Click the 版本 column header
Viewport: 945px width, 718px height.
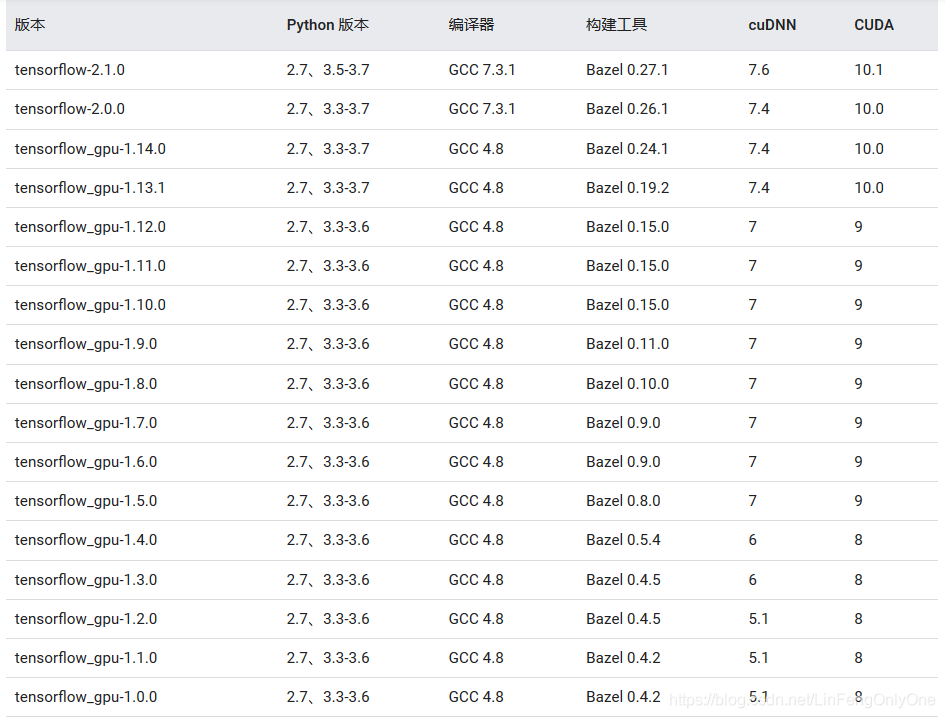(30, 25)
